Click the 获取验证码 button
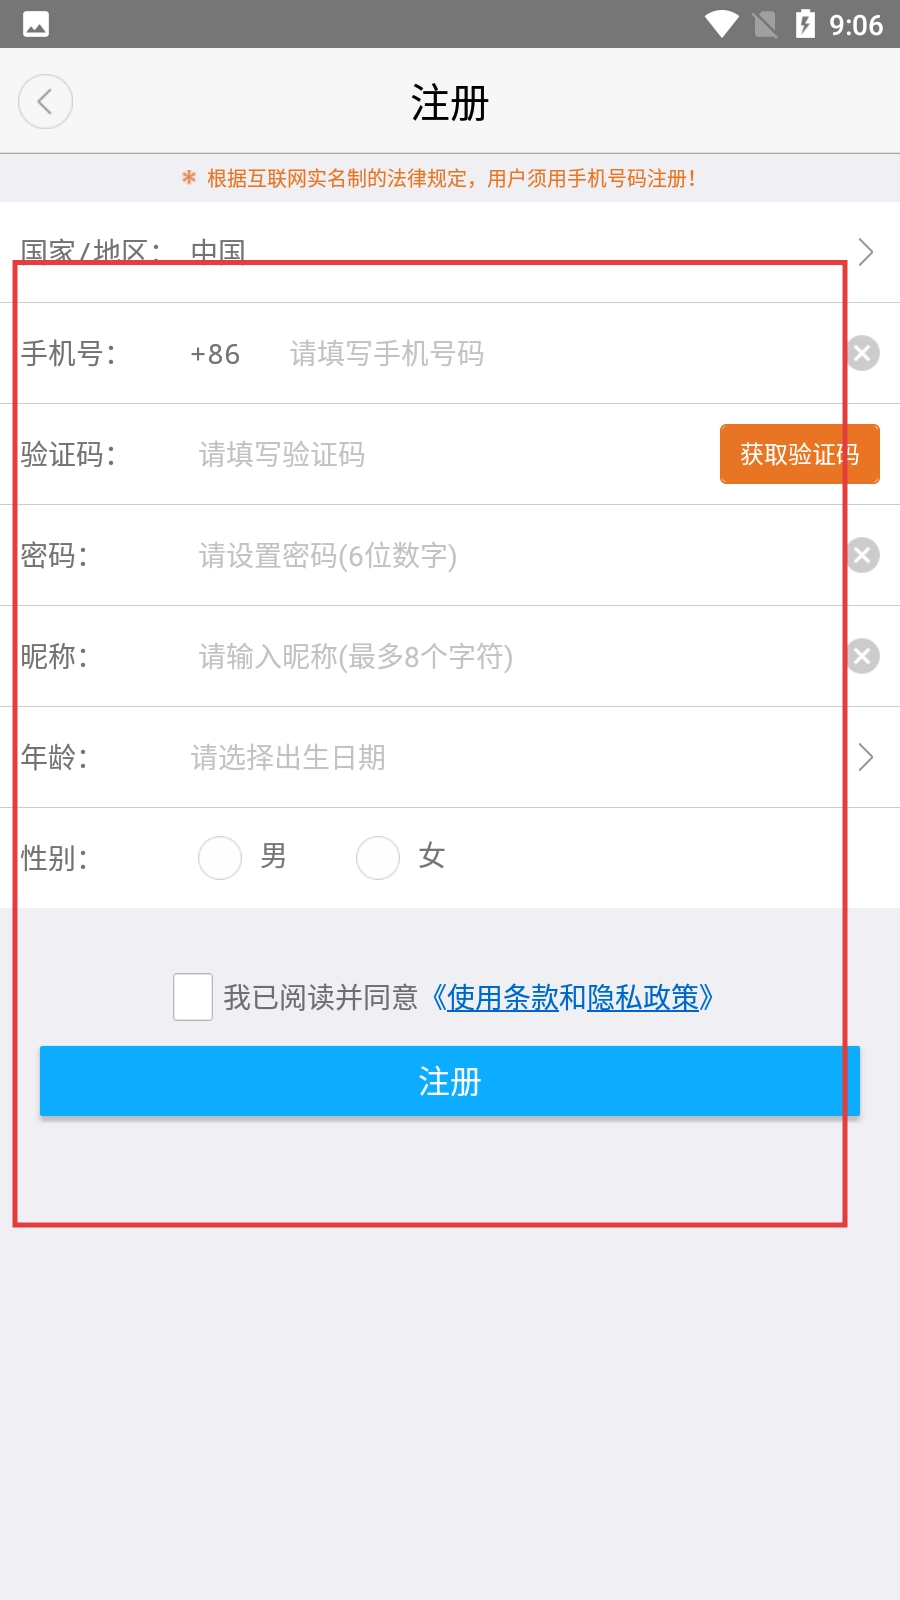Viewport: 900px width, 1600px height. coord(800,454)
